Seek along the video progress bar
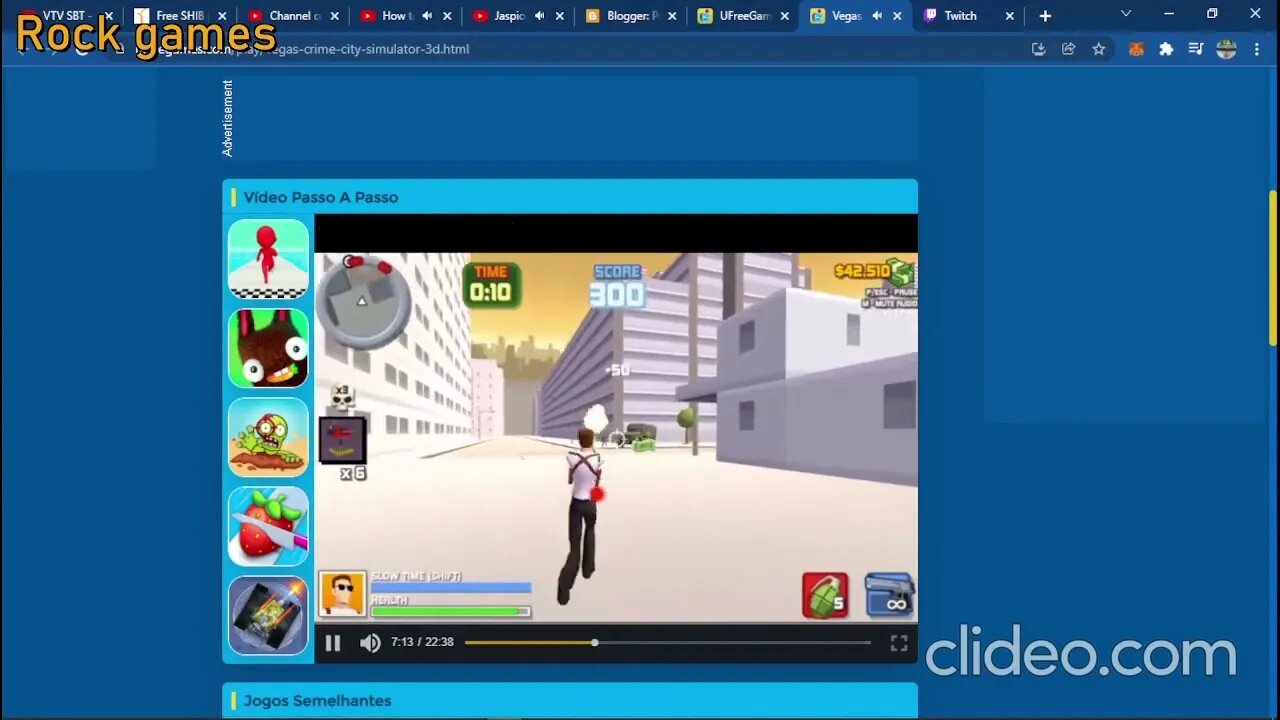 pos(668,643)
